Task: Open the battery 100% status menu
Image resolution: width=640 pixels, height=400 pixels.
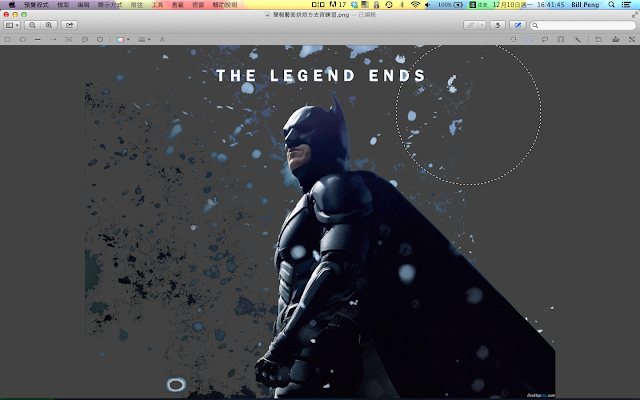Action: click(451, 5)
